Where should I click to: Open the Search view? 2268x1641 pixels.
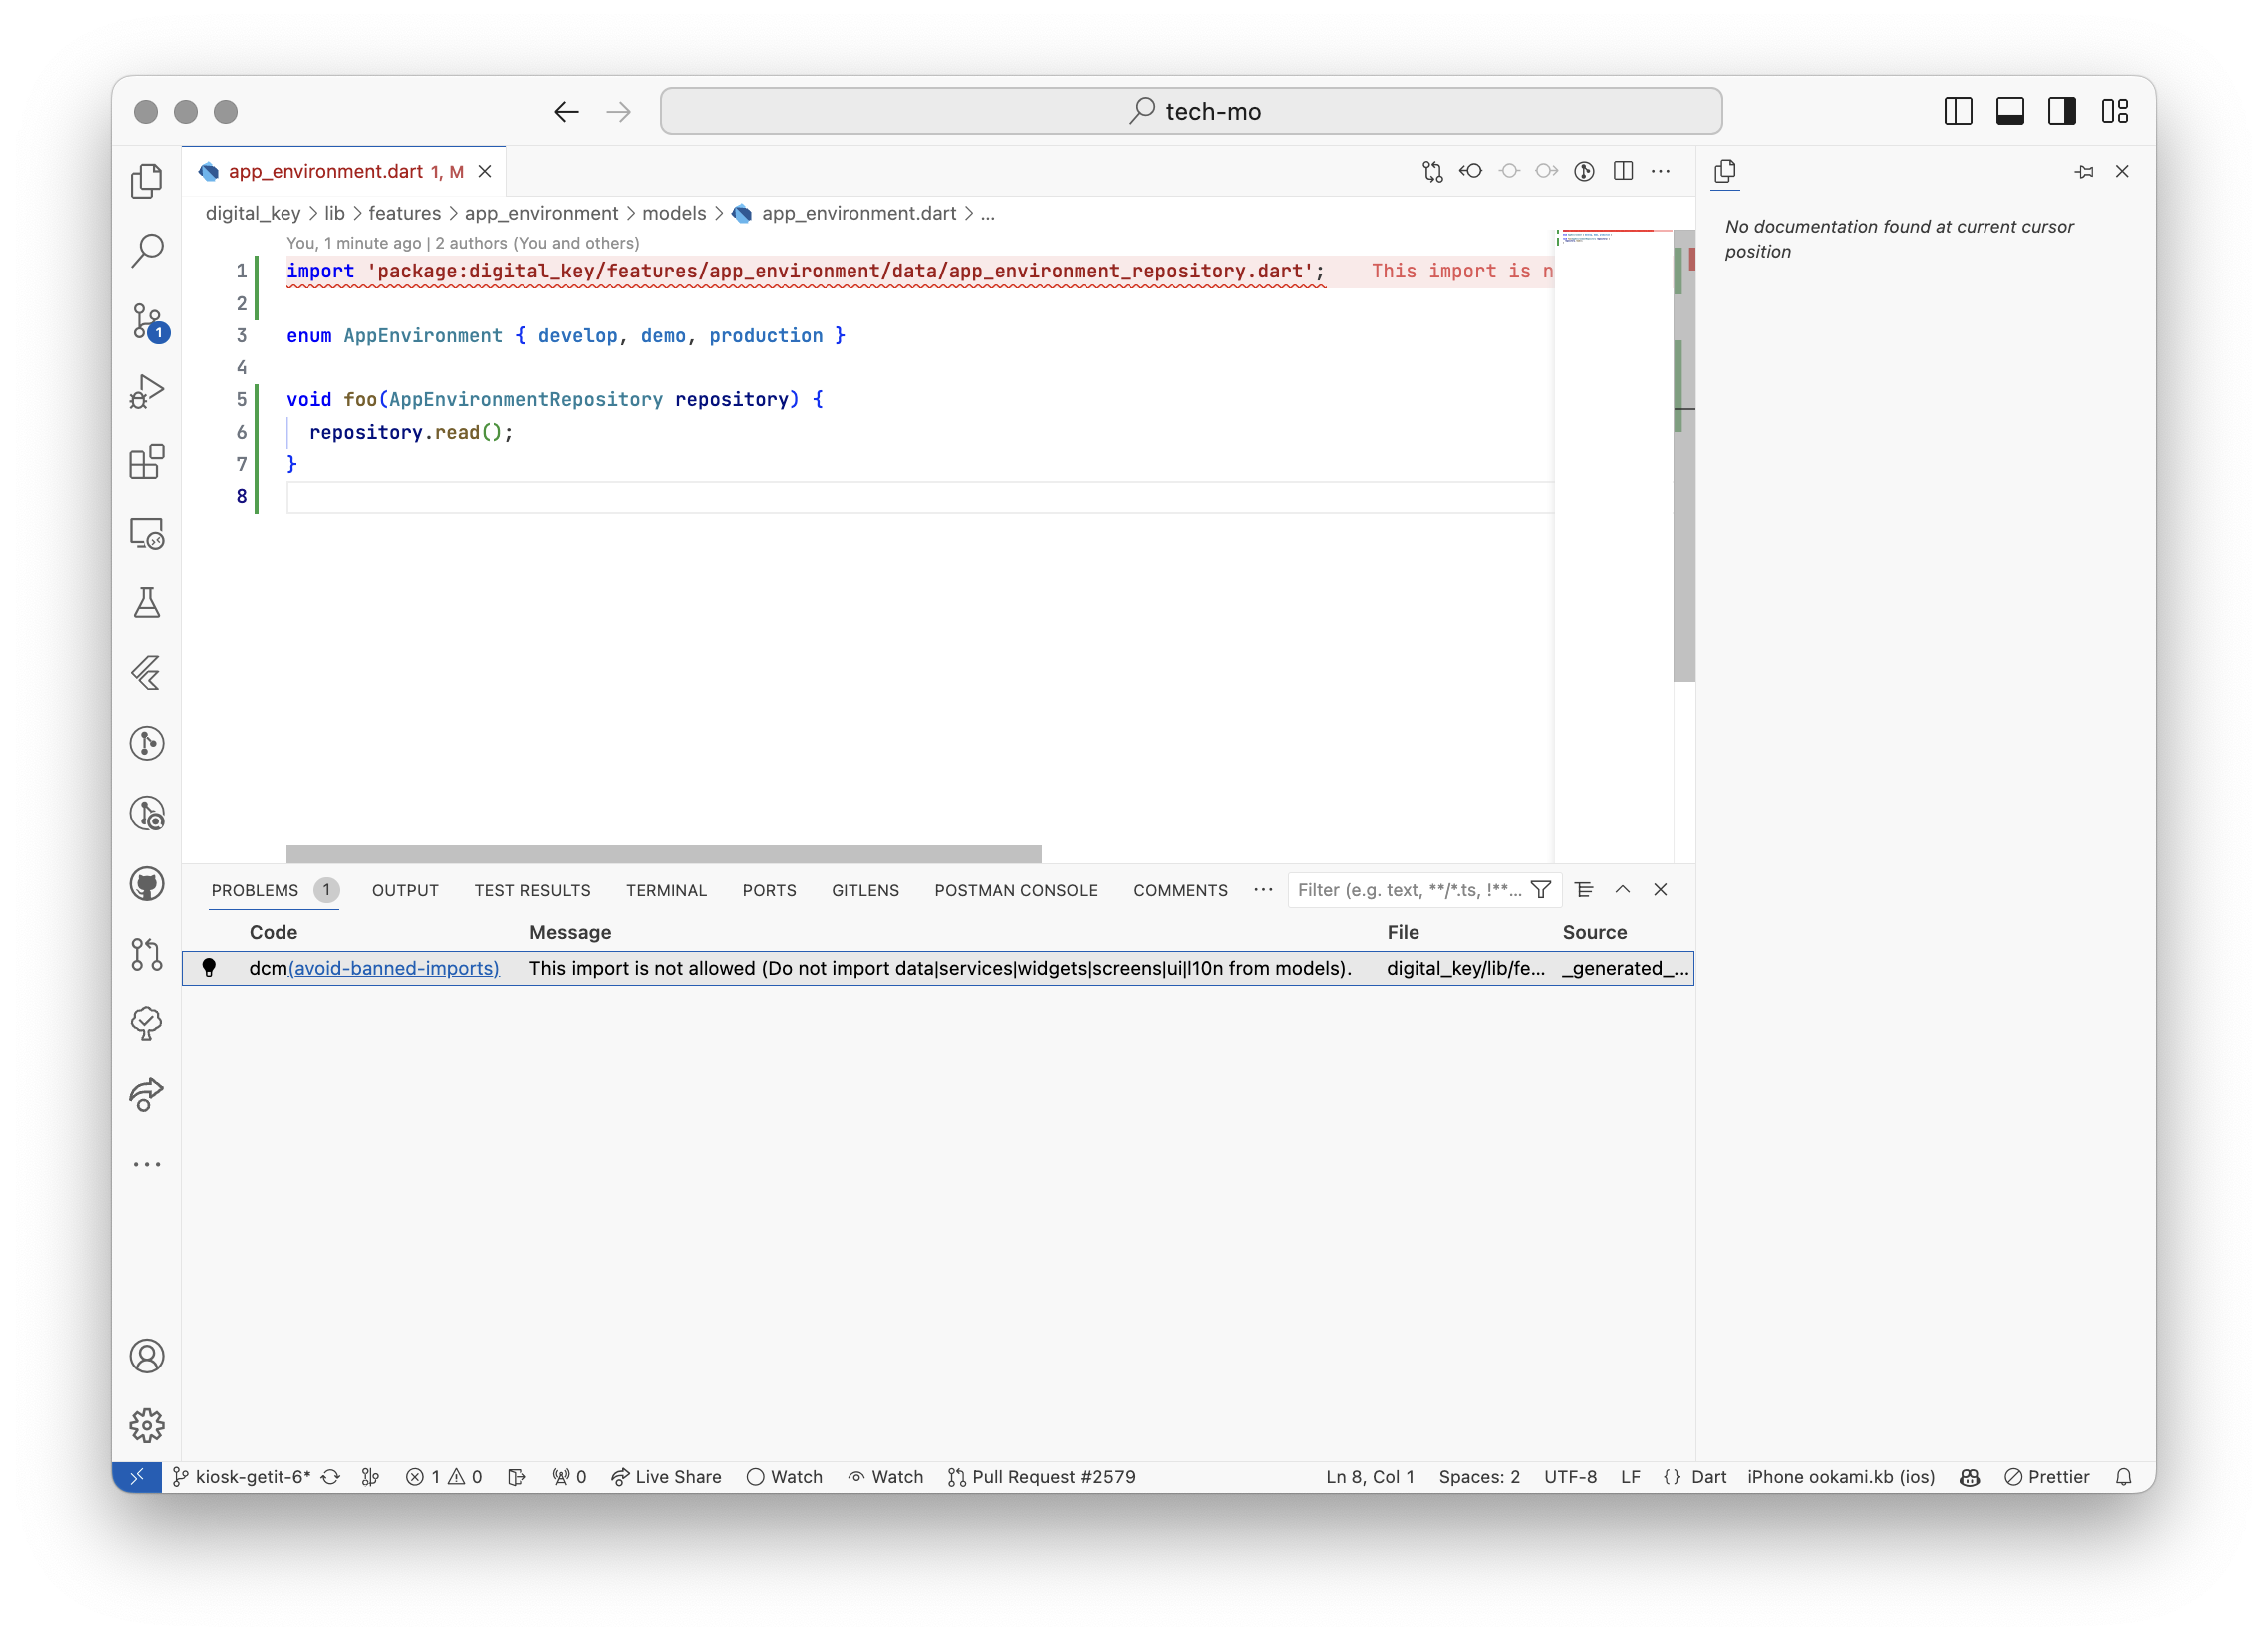coord(147,250)
